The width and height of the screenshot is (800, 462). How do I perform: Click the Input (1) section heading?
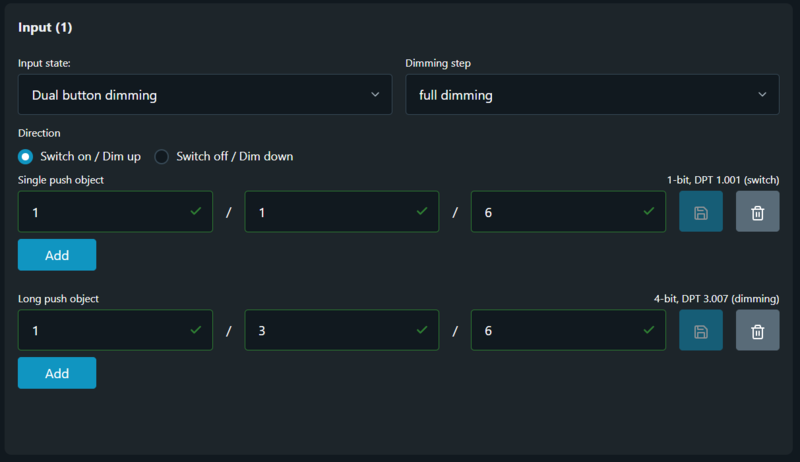45,27
